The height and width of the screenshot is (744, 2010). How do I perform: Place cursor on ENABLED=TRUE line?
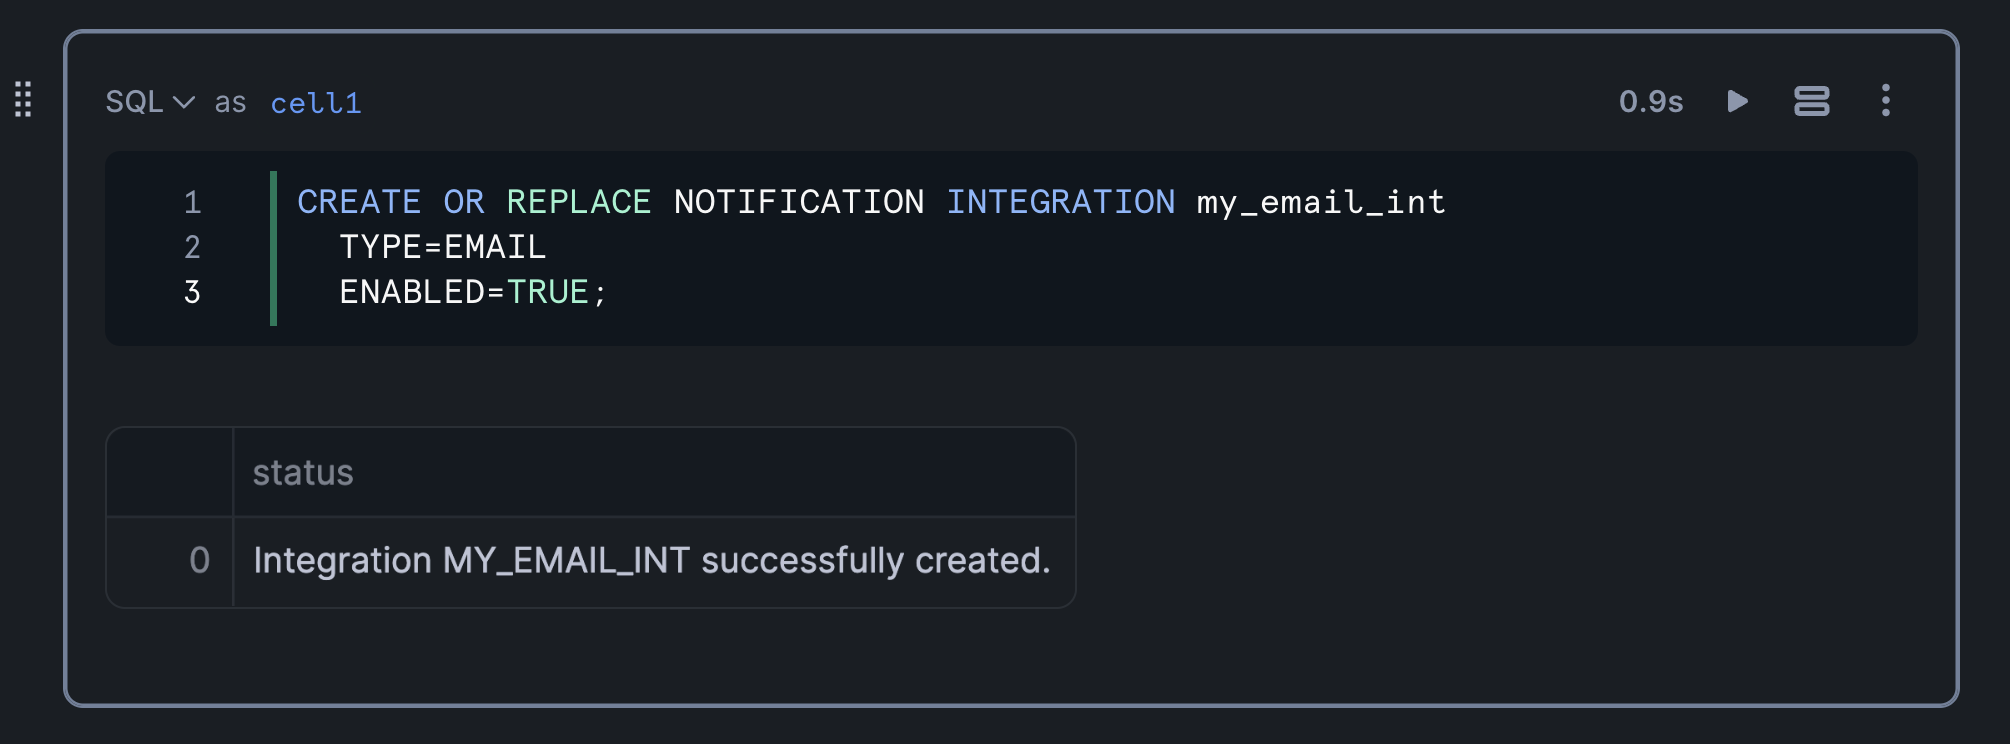pos(472,292)
